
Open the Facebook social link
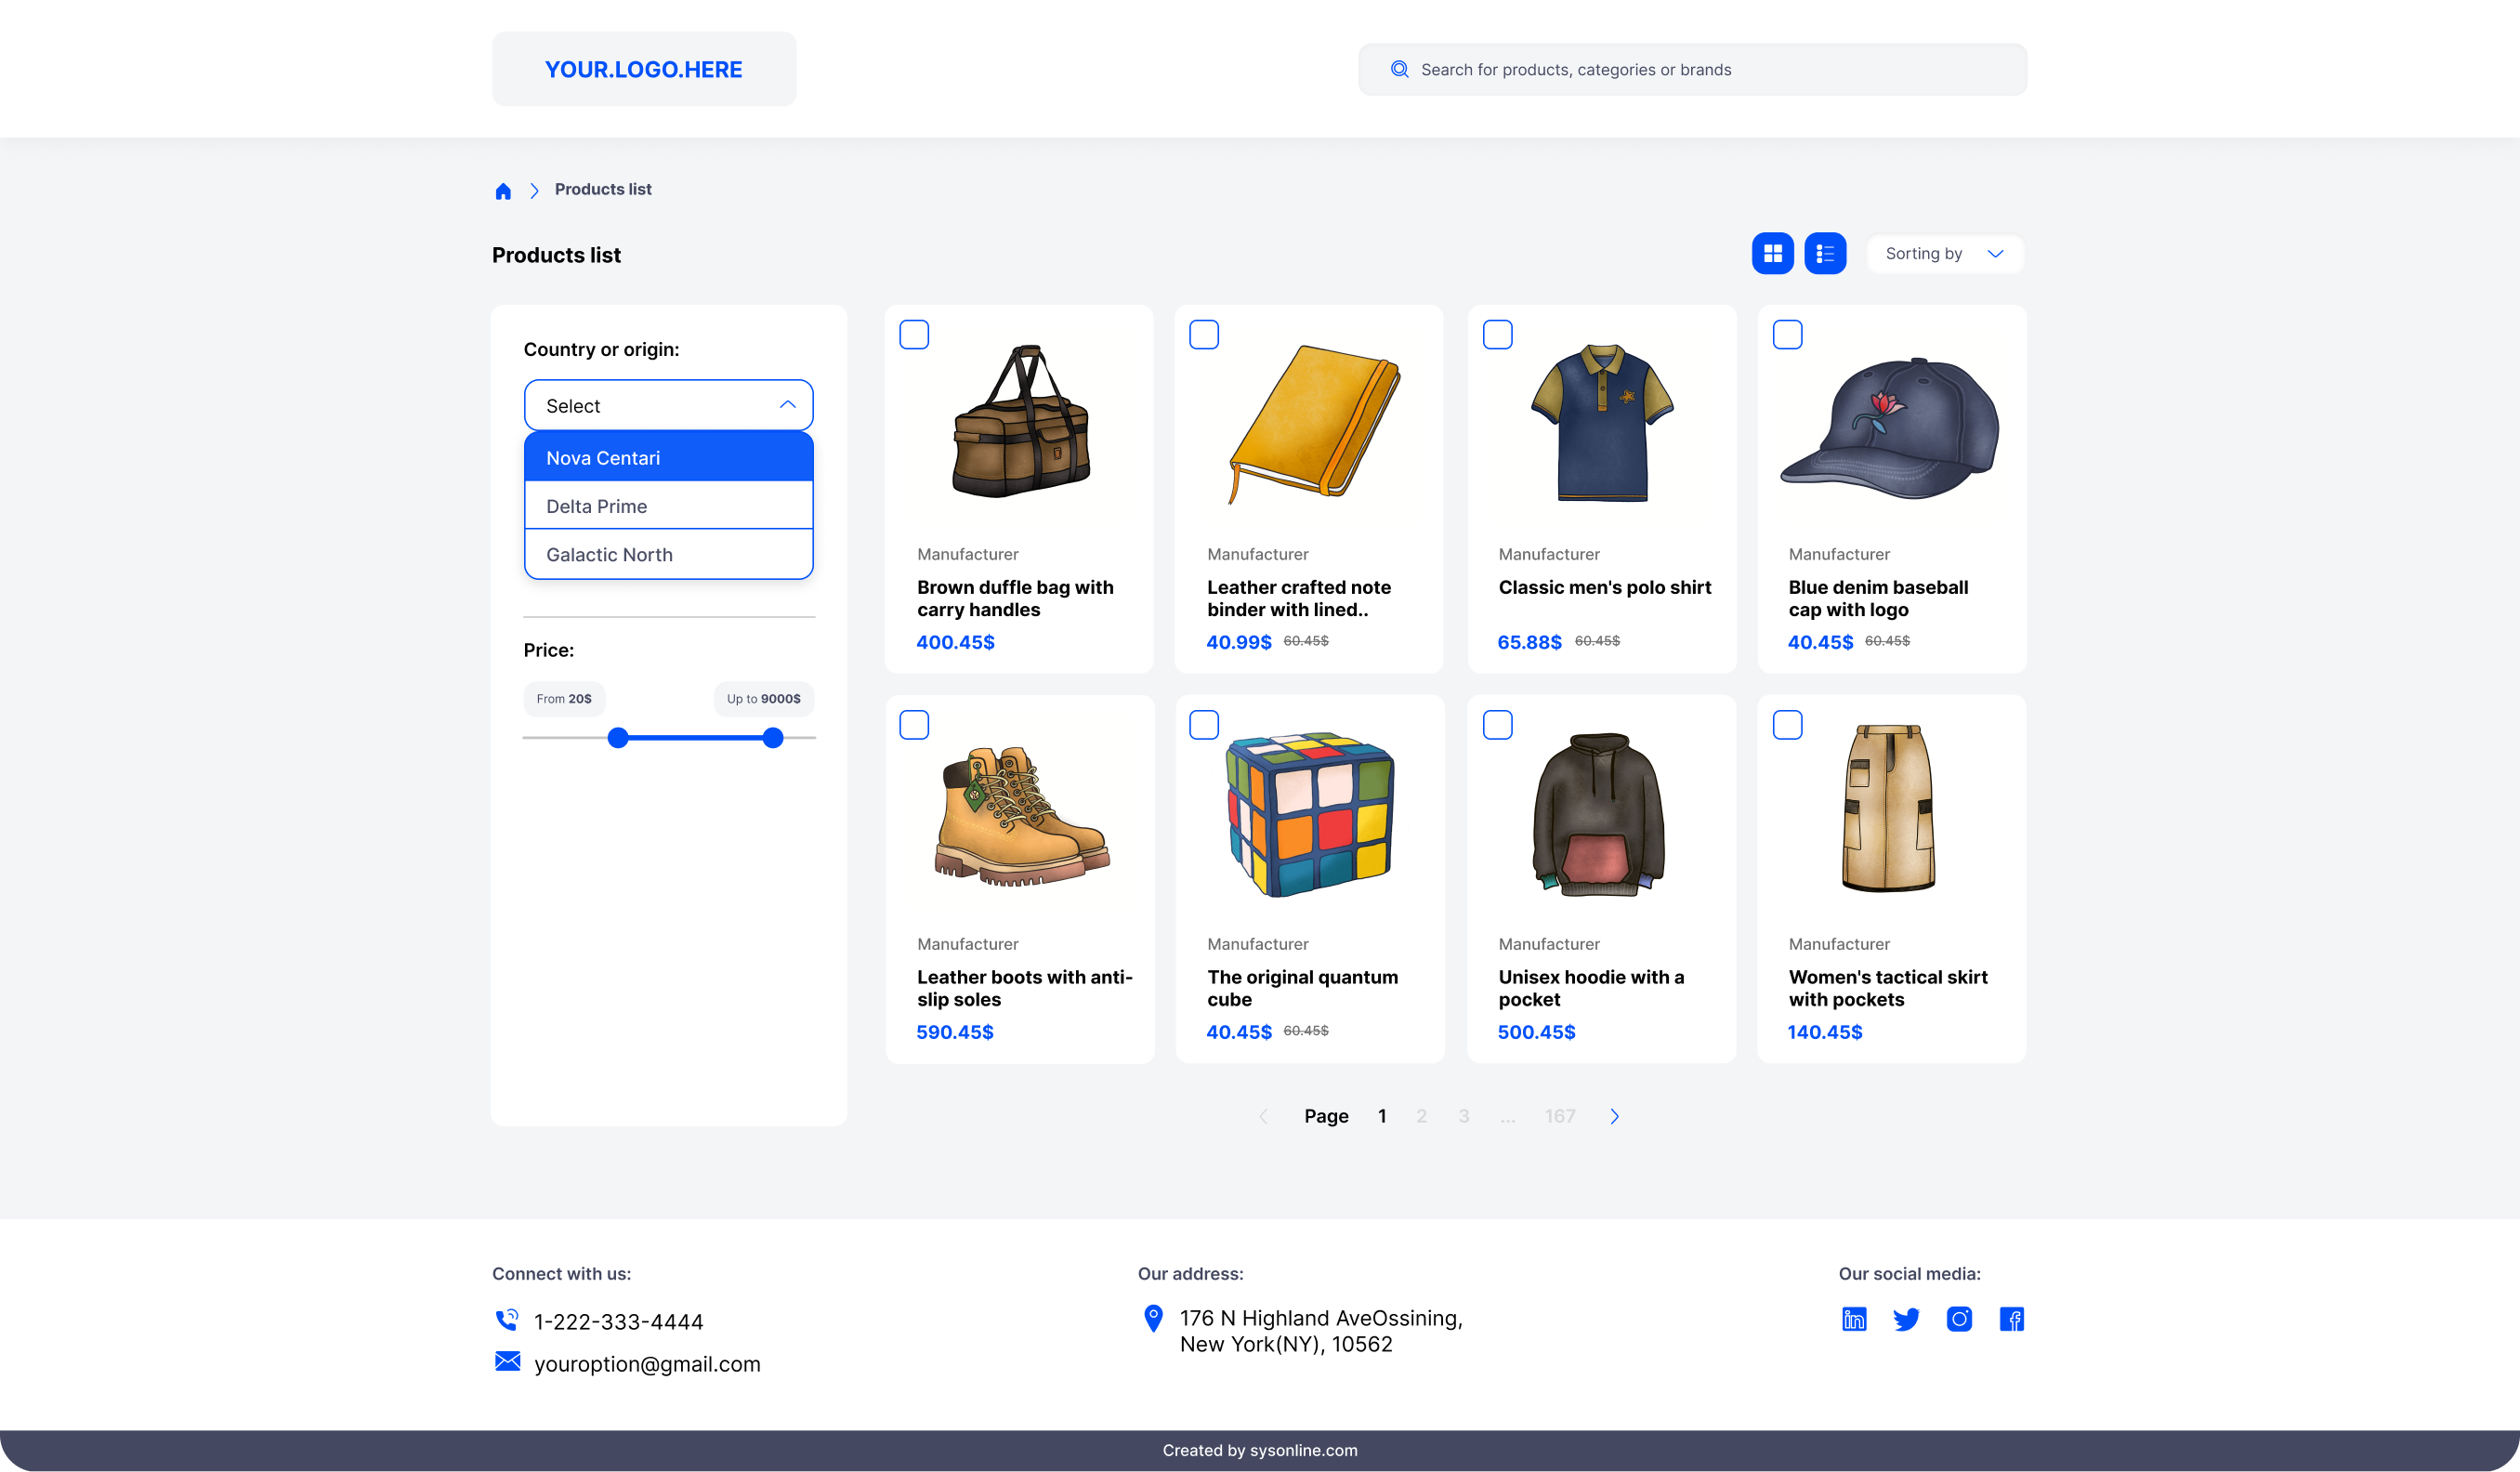point(2011,1319)
